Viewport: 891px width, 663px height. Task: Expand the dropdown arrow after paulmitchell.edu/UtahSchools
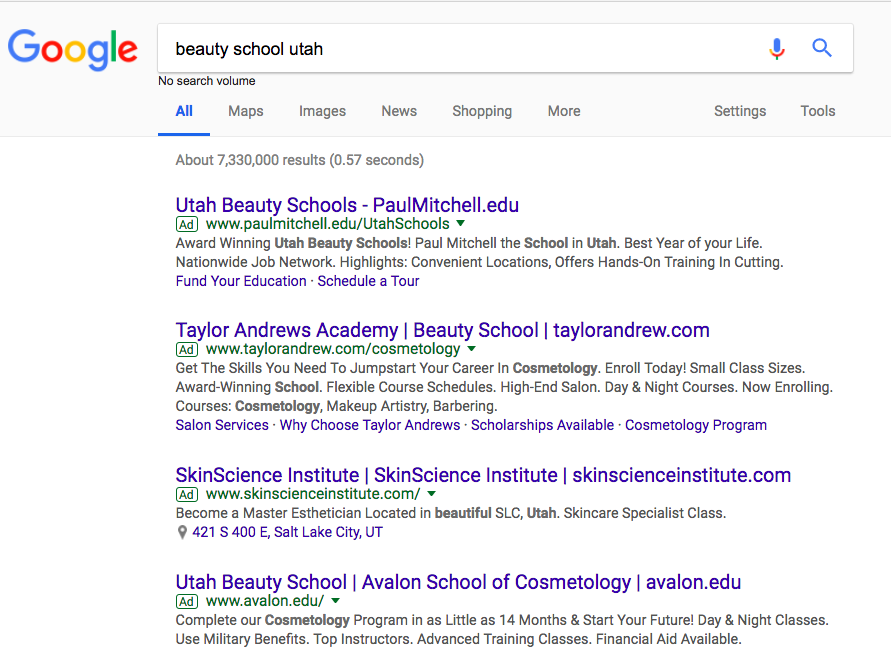(461, 223)
